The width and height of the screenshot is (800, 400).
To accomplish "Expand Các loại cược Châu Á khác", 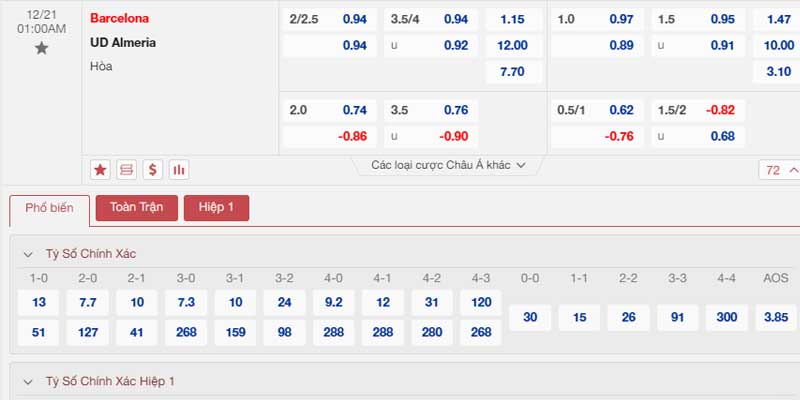I will [x=448, y=165].
